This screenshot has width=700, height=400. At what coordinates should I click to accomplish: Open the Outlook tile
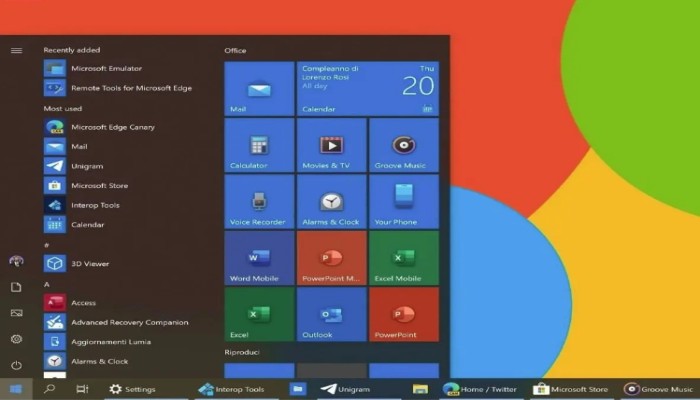(332, 314)
